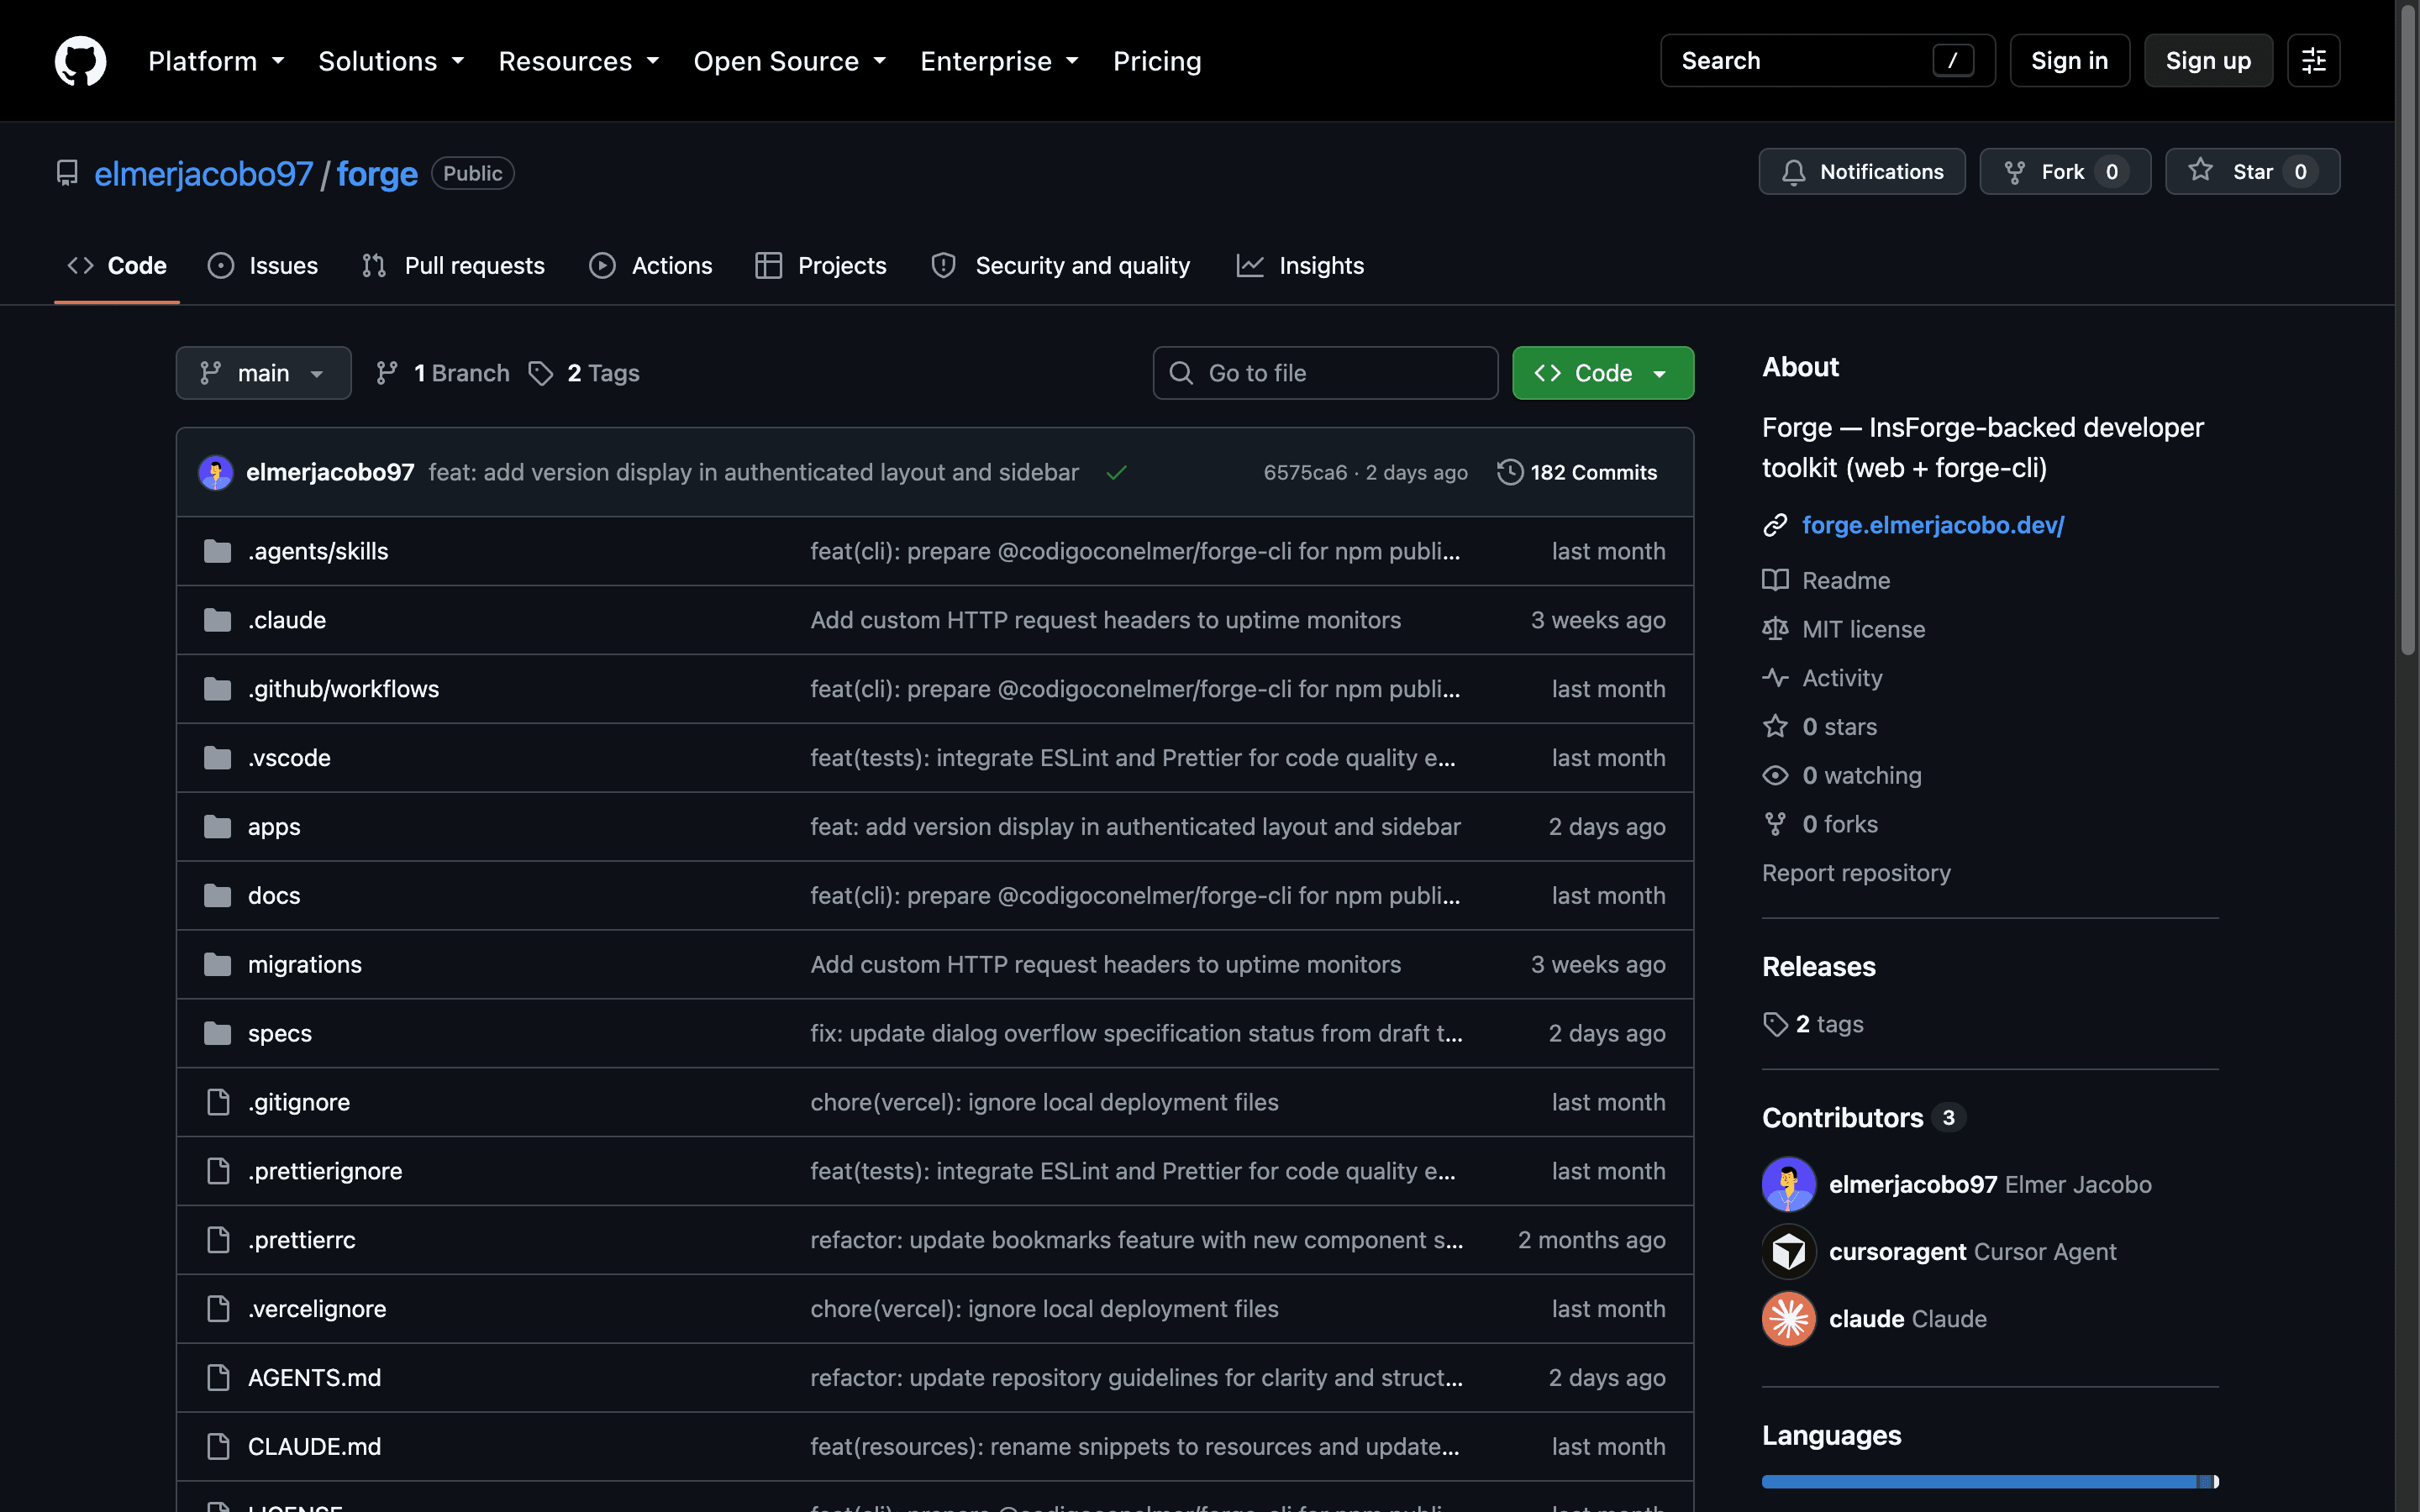The height and width of the screenshot is (1512, 2420).
Task: Switch to the Insights tab
Action: pyautogui.click(x=1300, y=266)
